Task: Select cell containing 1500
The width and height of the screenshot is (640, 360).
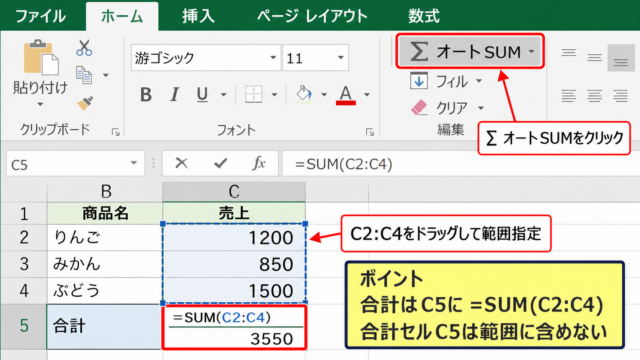Action: [234, 290]
